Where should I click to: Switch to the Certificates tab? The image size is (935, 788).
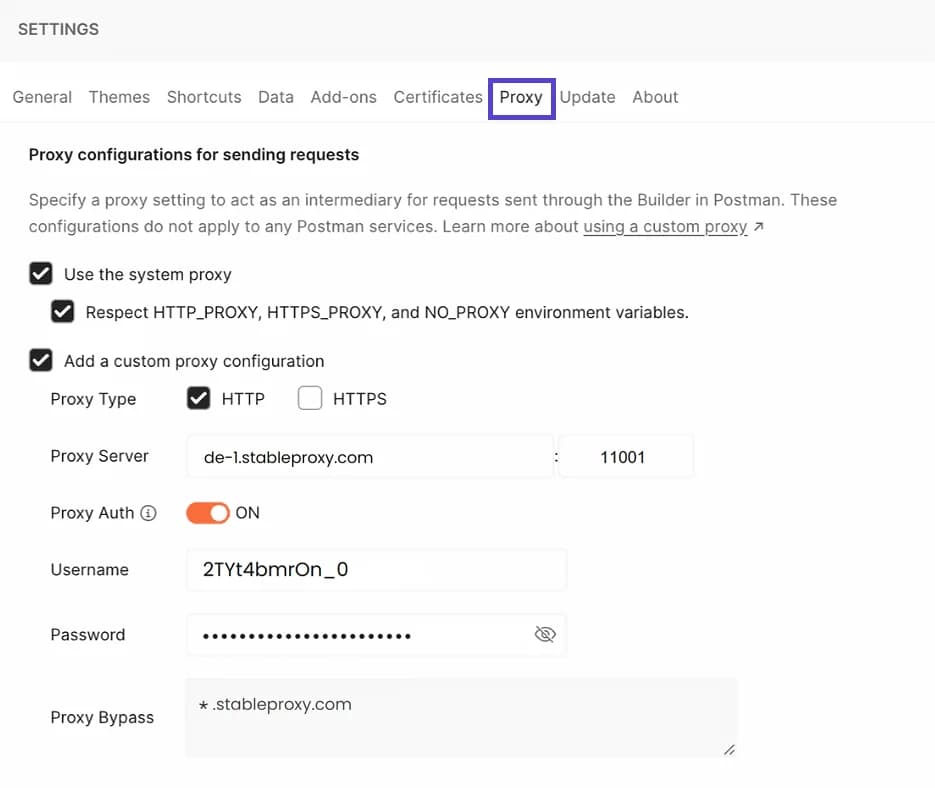(437, 97)
